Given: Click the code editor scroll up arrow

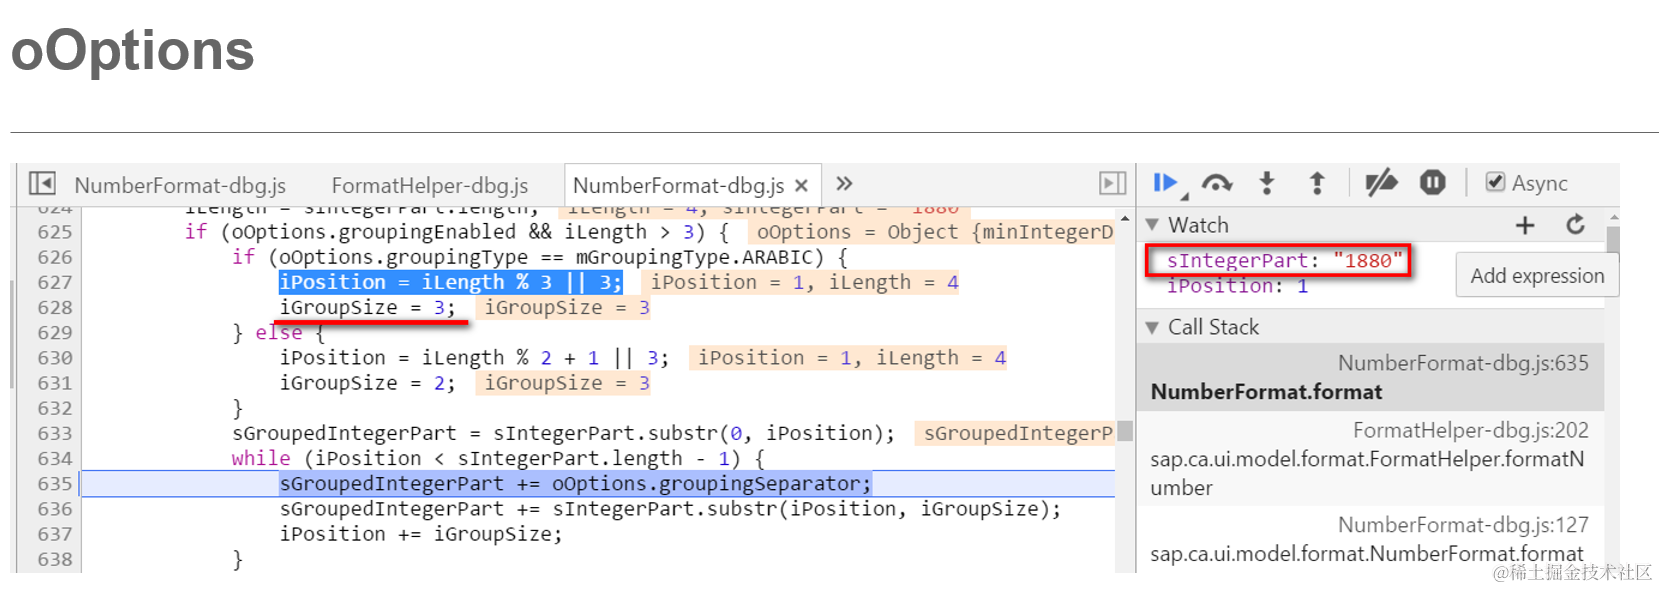Looking at the screenshot, I should (x=1125, y=218).
